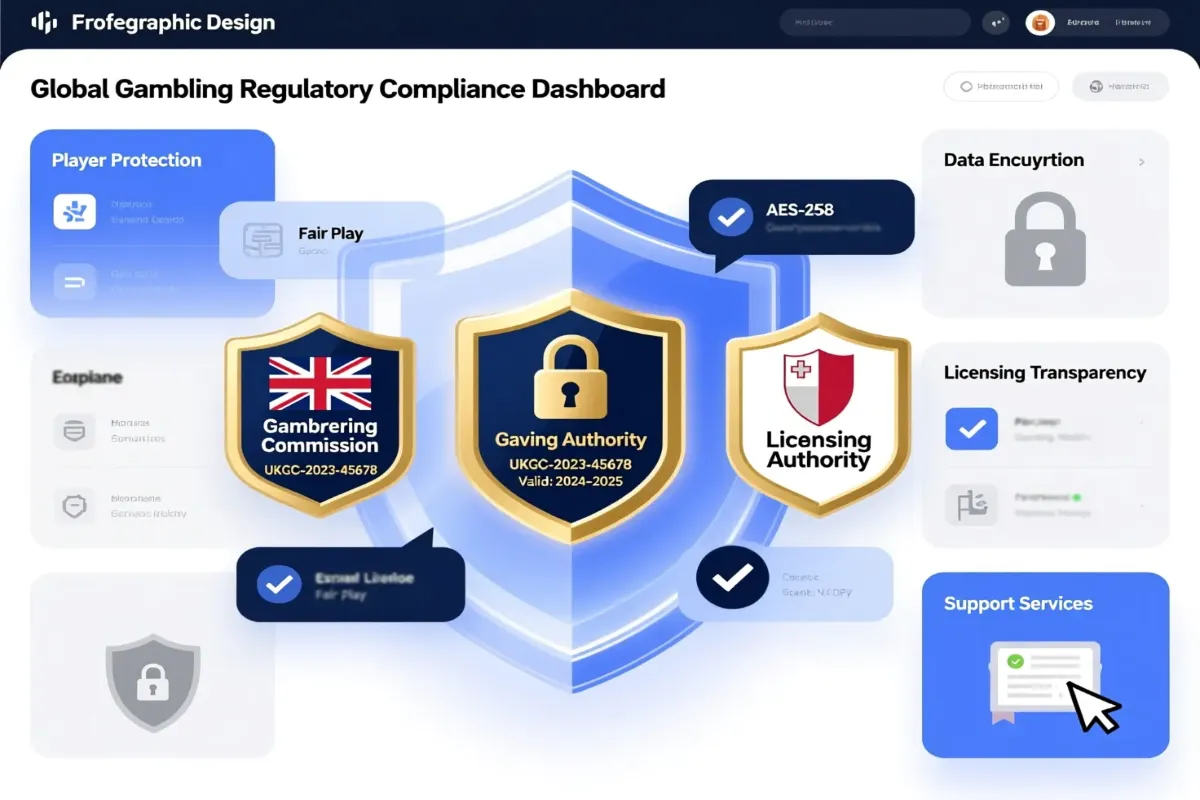
Task: Expand the Data Encuyrtion chevron
Action: click(1142, 161)
